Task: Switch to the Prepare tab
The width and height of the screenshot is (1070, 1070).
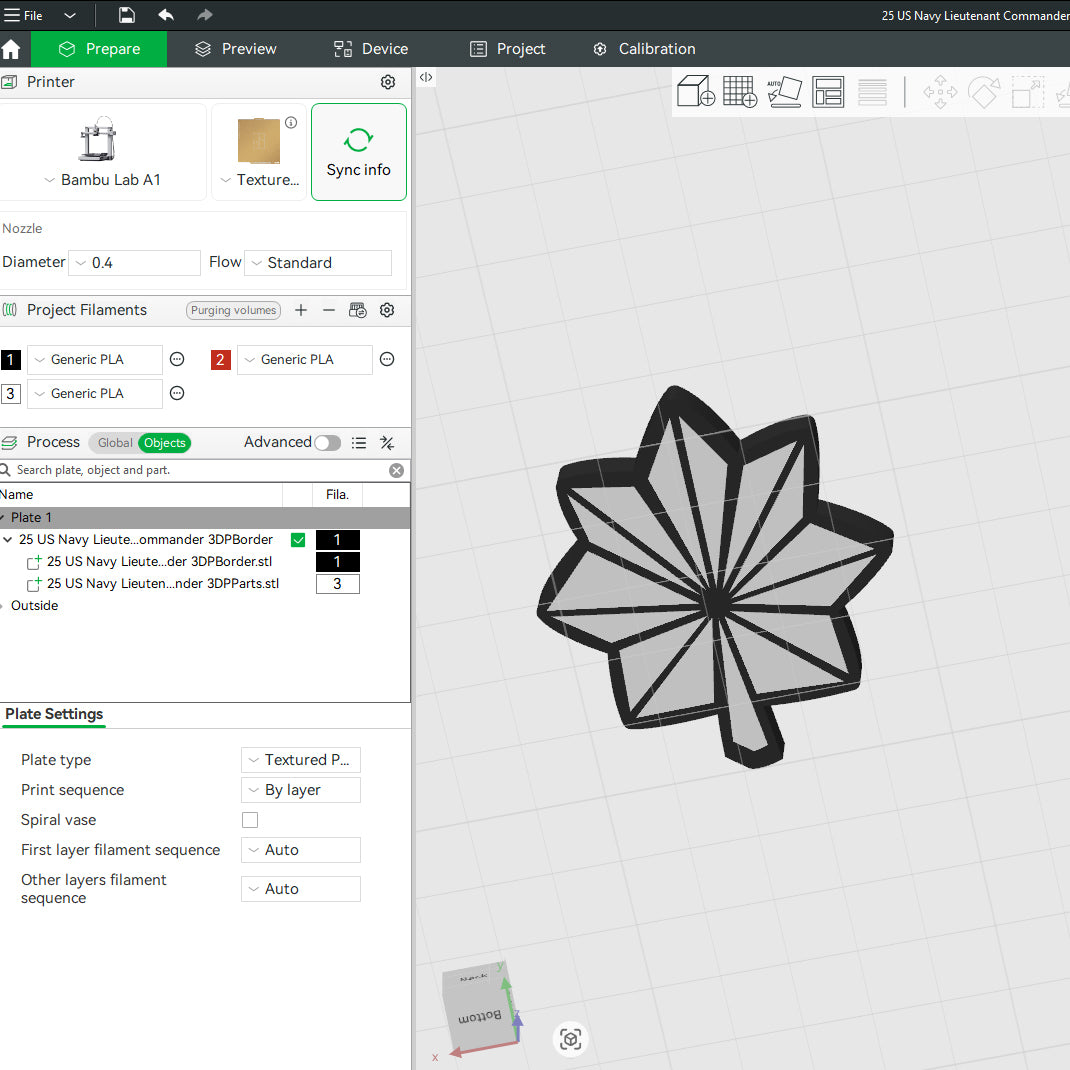Action: click(x=99, y=49)
